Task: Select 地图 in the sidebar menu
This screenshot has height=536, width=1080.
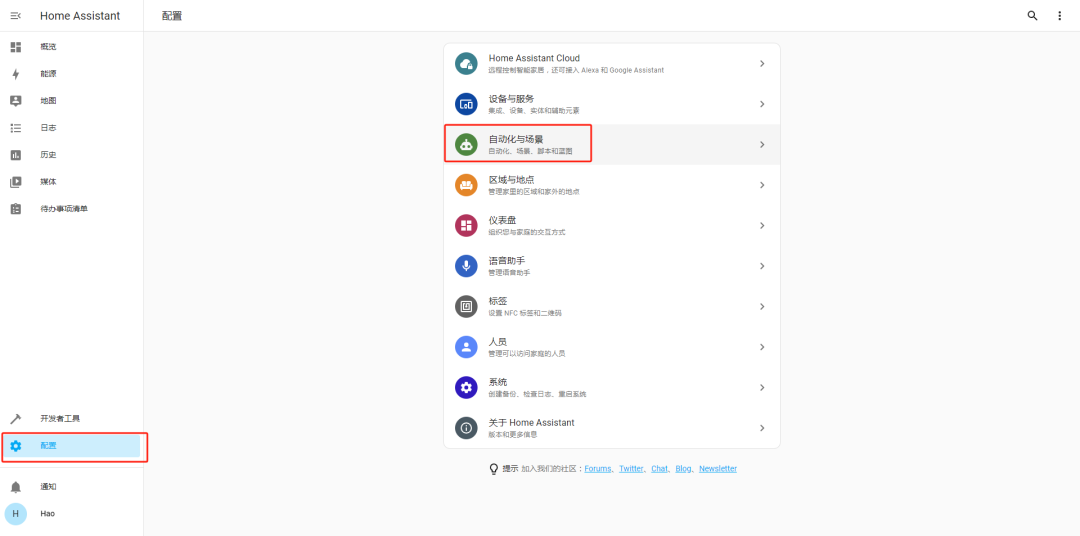Action: point(48,101)
